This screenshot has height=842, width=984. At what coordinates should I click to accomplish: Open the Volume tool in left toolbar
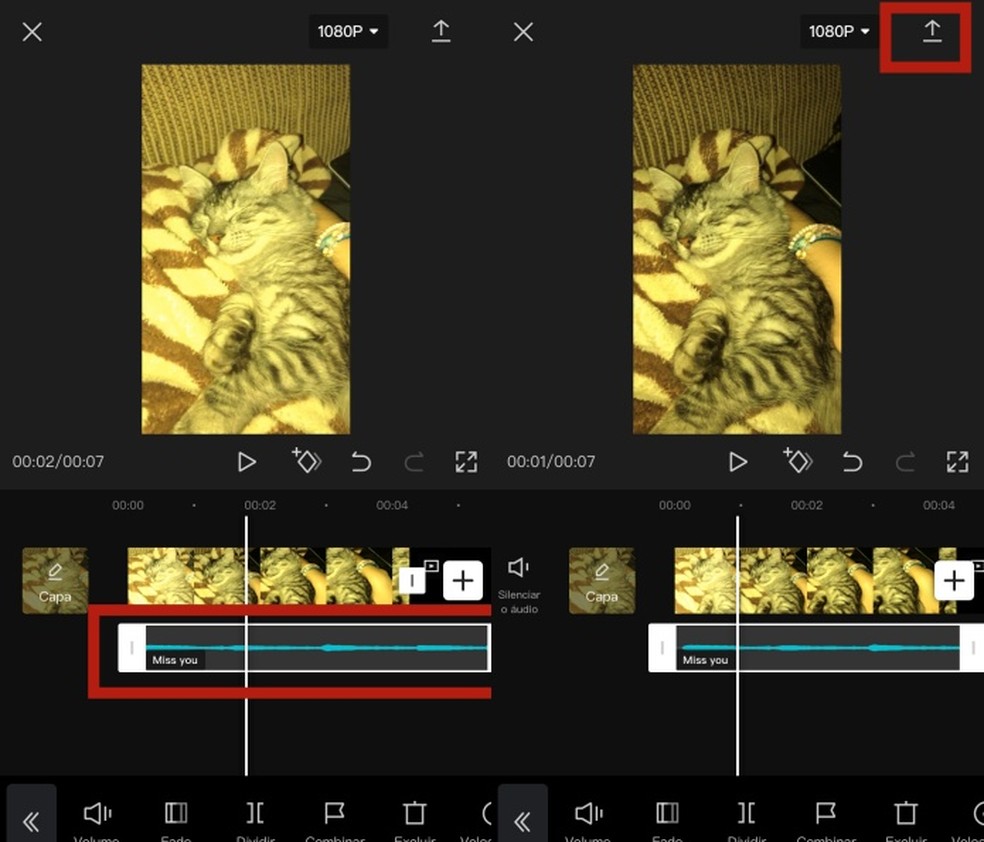(x=97, y=821)
